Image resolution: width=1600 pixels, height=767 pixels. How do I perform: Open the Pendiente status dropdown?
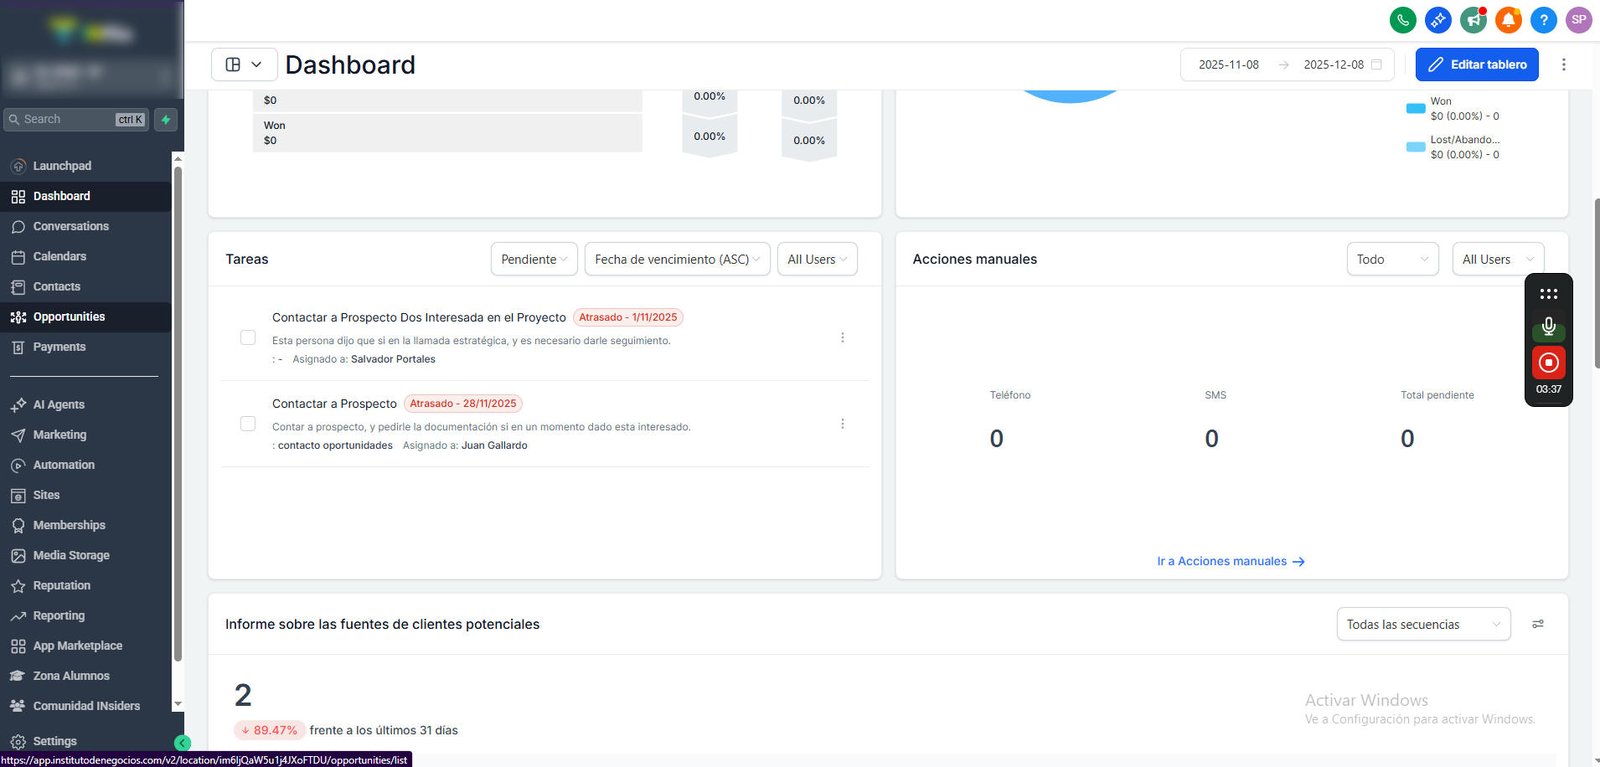click(534, 259)
